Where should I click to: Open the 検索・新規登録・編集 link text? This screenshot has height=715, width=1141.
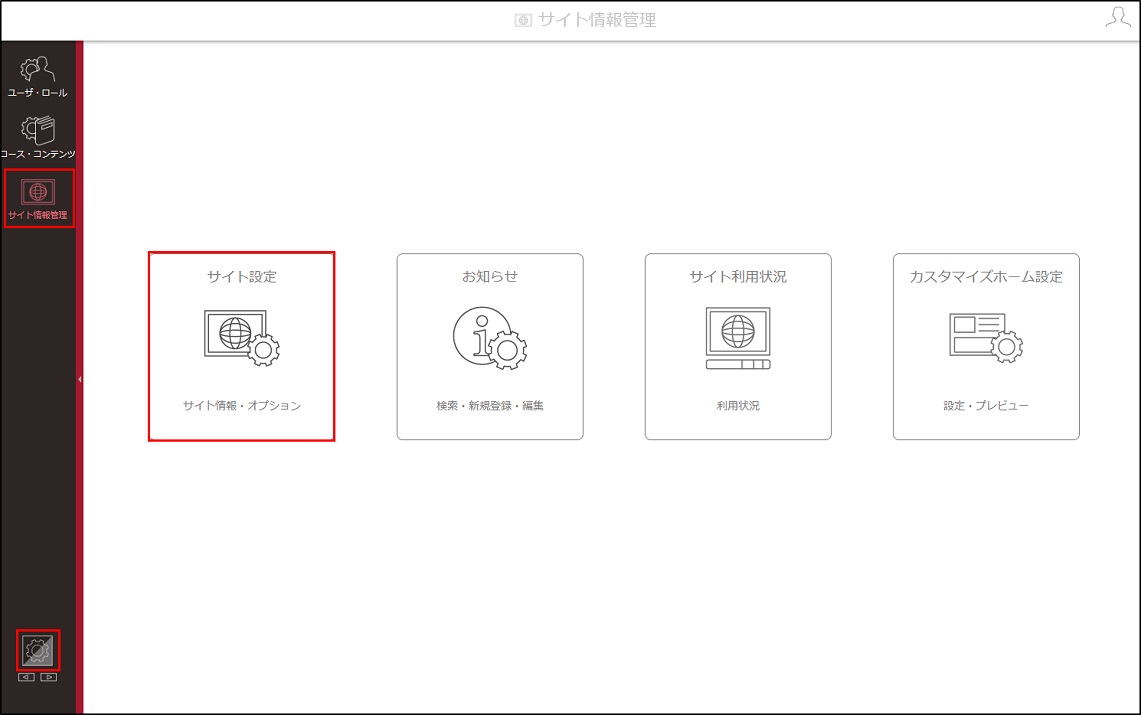[x=490, y=405]
